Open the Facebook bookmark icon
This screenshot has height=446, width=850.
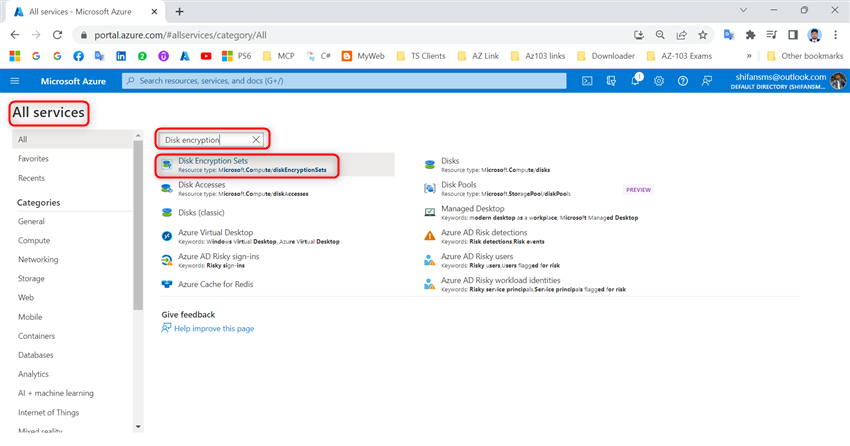click(x=79, y=56)
